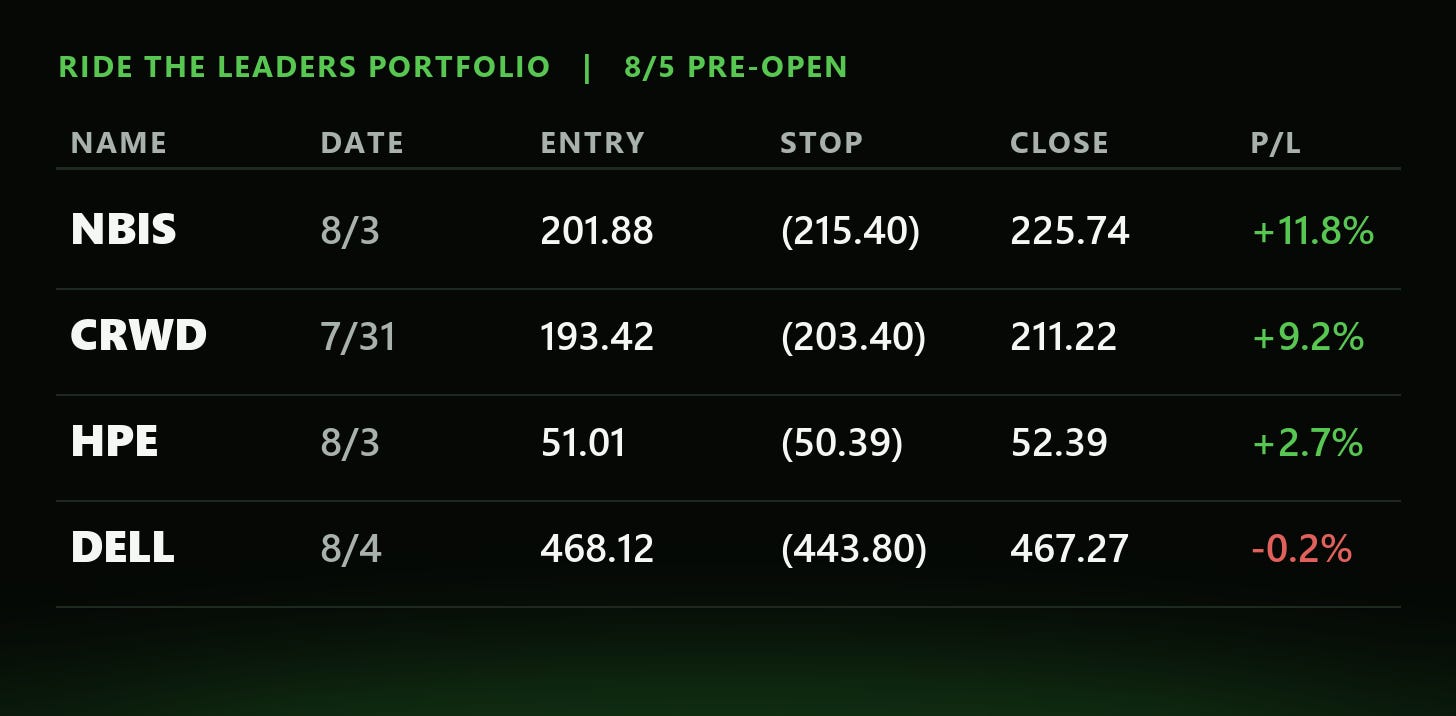Click the DELL stop value (443.80)
The image size is (1456, 716).
pyautogui.click(x=853, y=548)
